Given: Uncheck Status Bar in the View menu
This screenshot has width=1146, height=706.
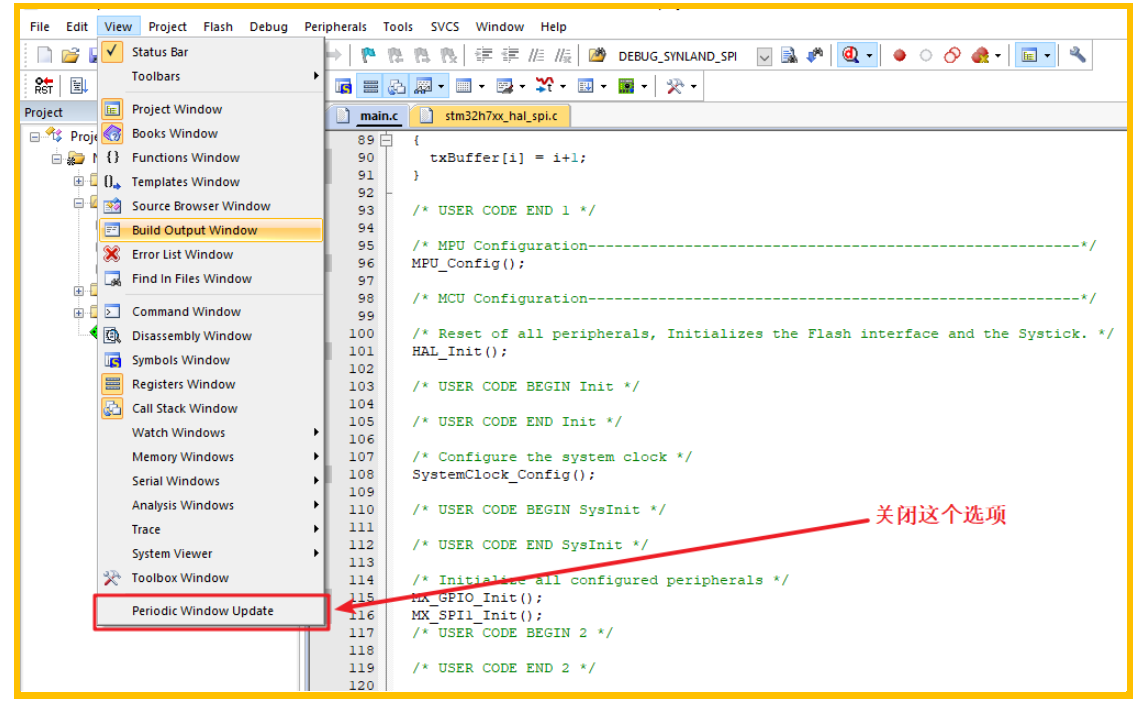Looking at the screenshot, I should click(211, 52).
